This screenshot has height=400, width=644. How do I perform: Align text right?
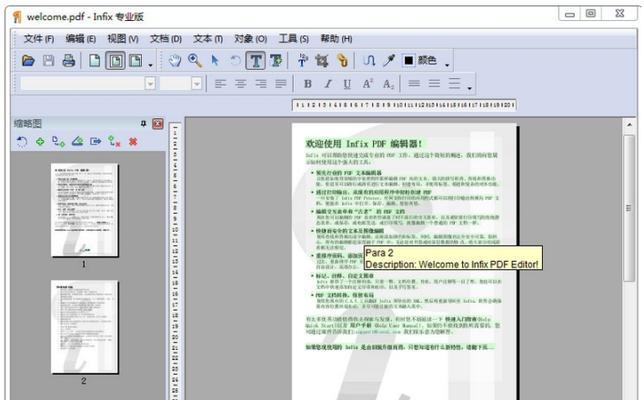[x=261, y=84]
